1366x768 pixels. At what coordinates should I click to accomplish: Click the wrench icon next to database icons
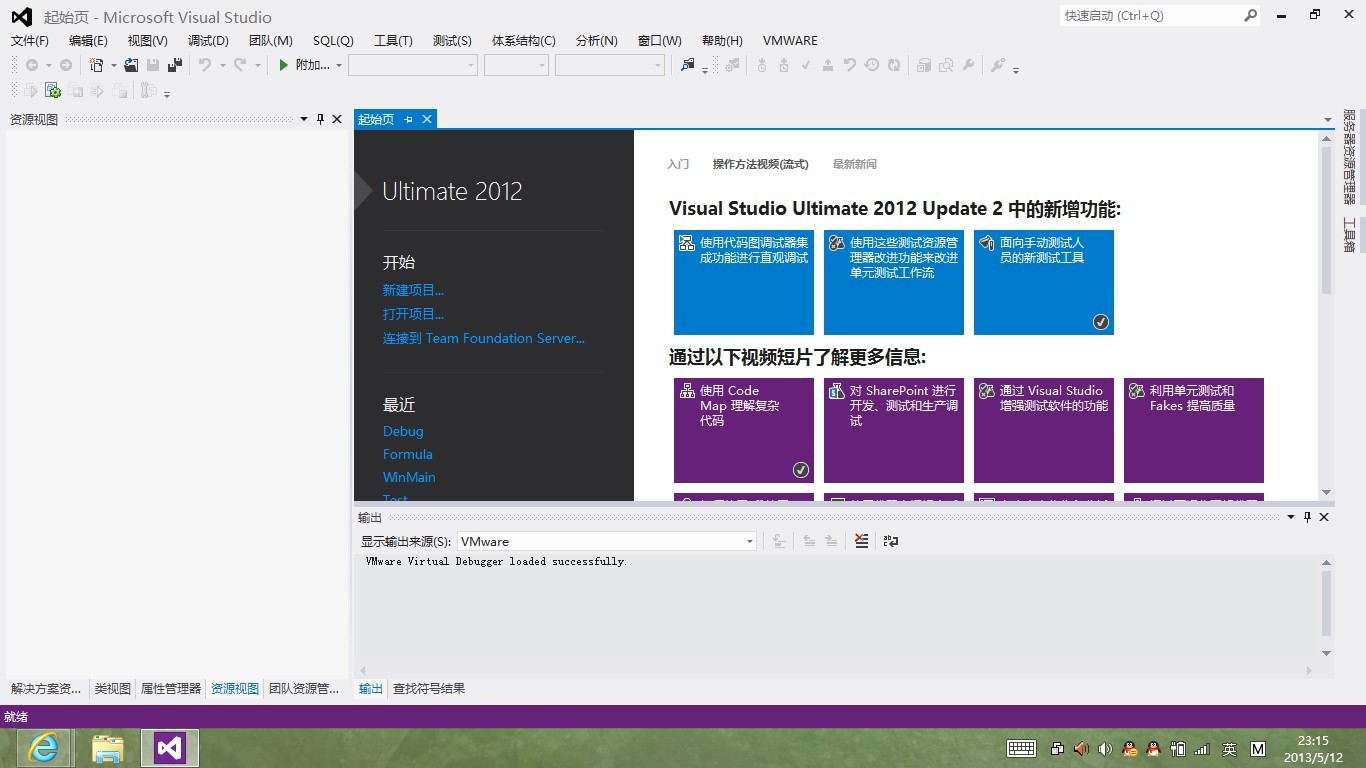[x=968, y=65]
